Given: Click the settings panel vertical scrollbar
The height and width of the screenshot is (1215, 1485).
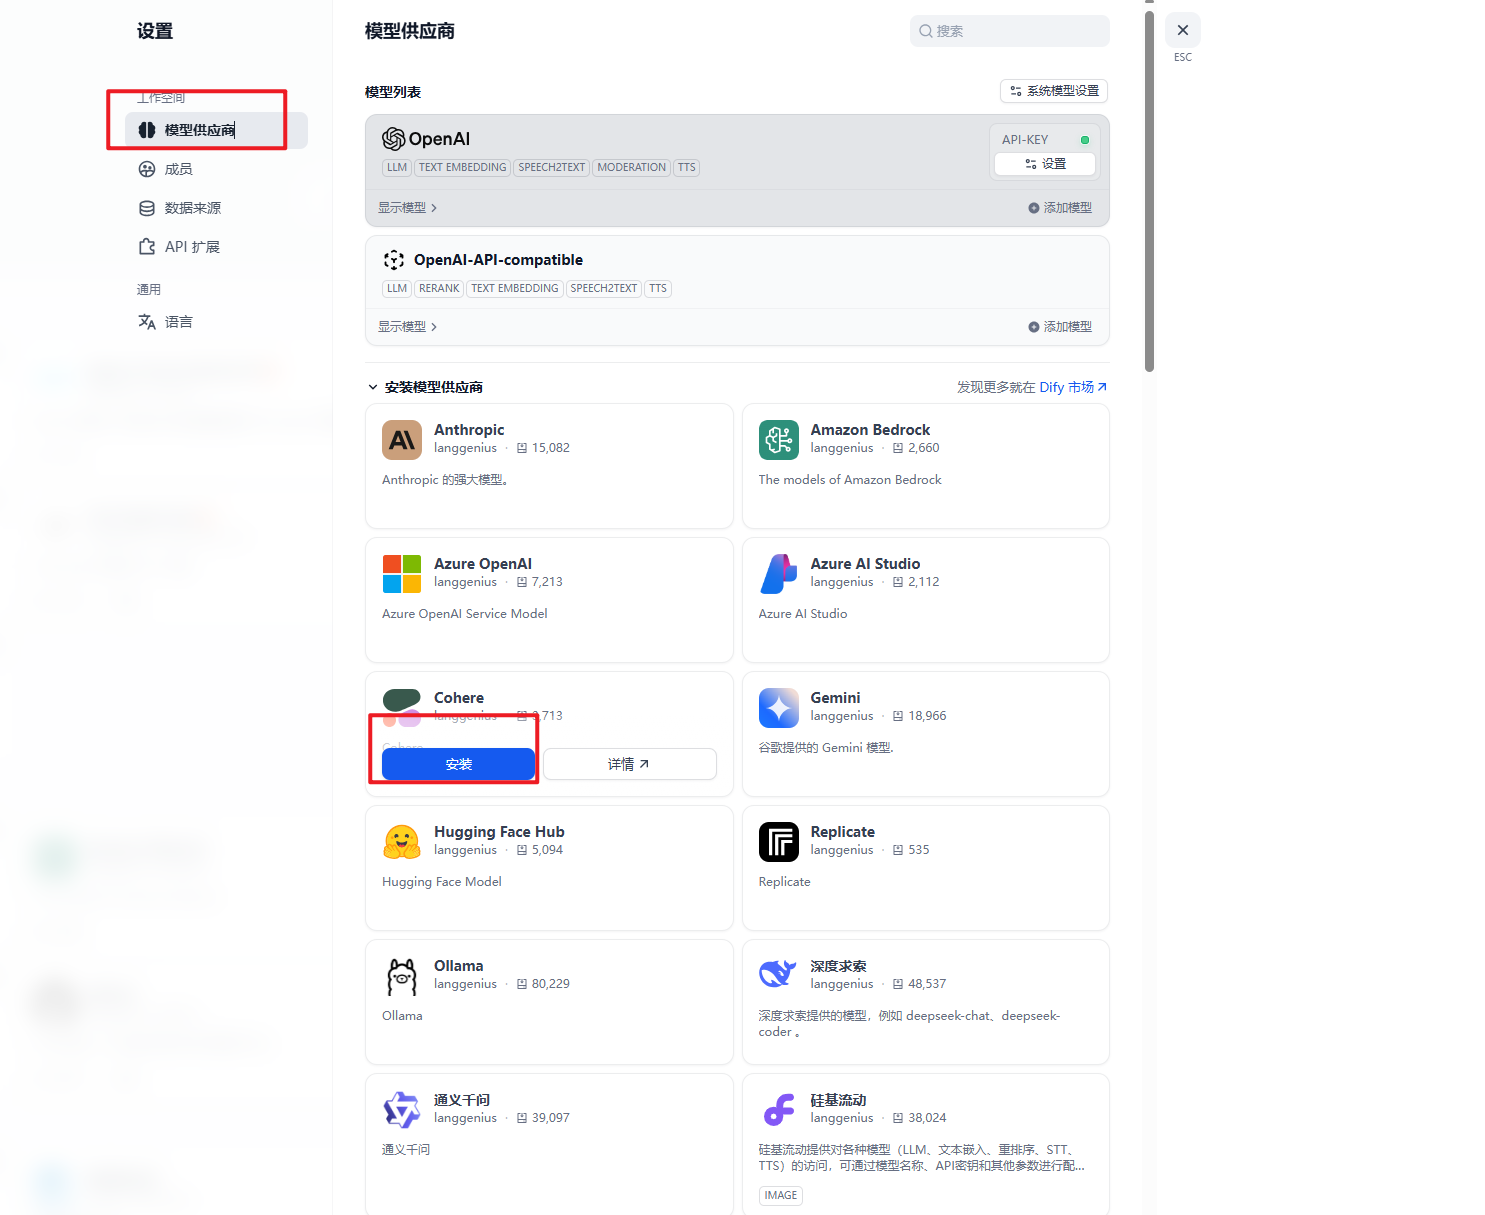Looking at the screenshot, I should pos(1150,190).
